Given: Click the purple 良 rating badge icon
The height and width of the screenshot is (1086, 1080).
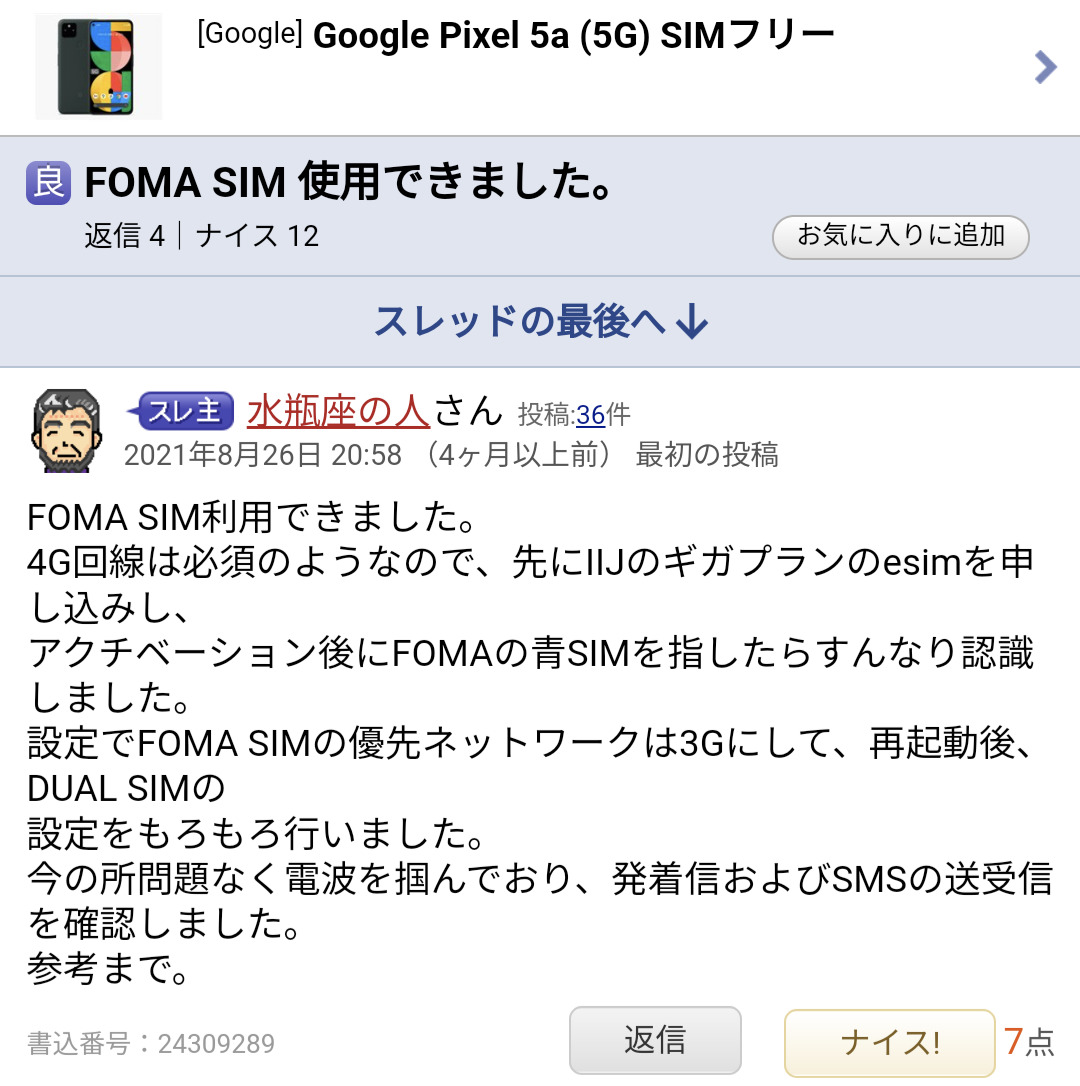Looking at the screenshot, I should tap(48, 183).
